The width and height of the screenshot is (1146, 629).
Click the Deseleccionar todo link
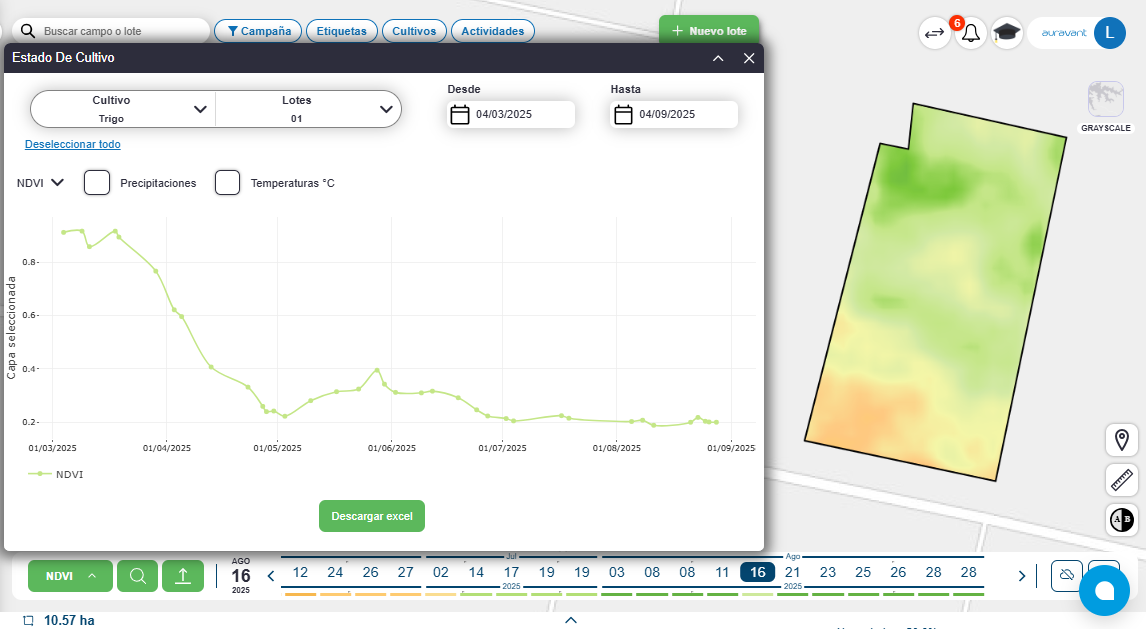[x=73, y=144]
